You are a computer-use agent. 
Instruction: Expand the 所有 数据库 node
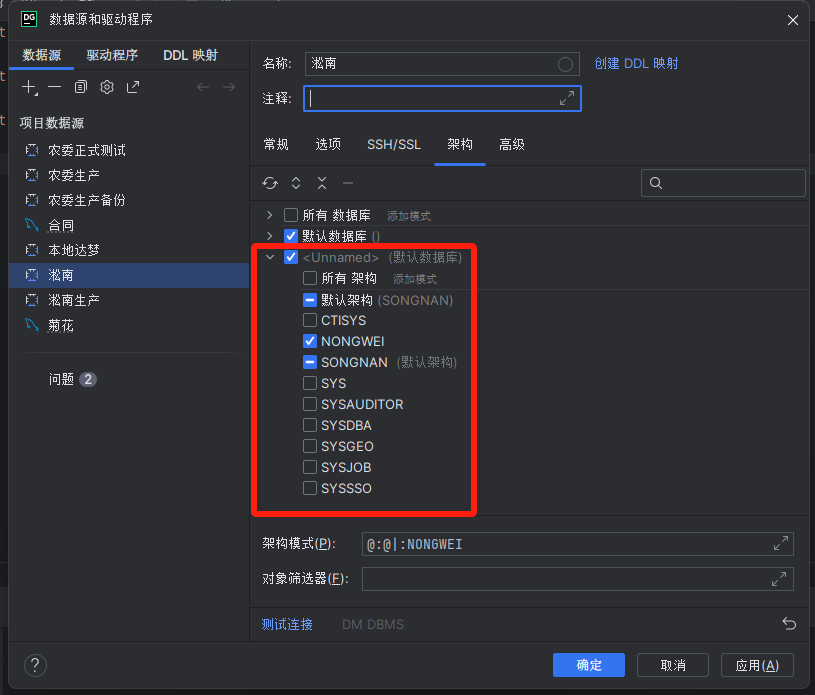[271, 215]
